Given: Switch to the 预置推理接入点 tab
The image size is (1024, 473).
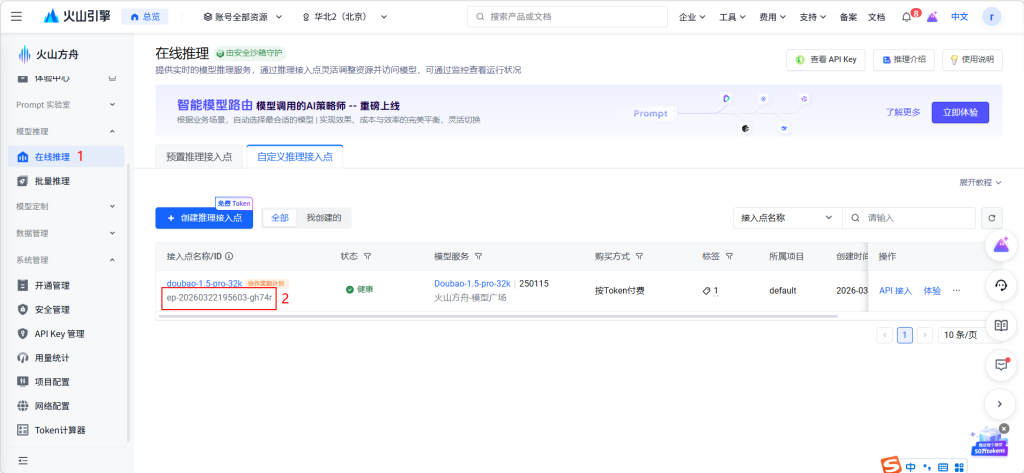Looking at the screenshot, I should (199, 157).
